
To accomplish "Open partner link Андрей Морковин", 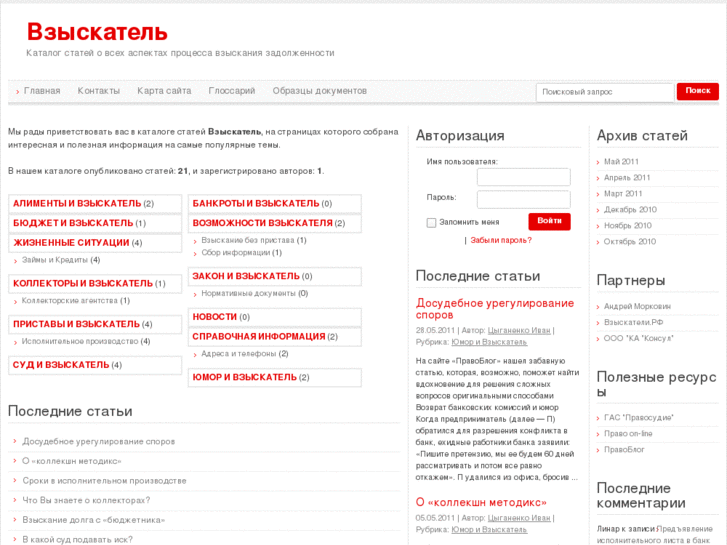I will pos(637,307).
